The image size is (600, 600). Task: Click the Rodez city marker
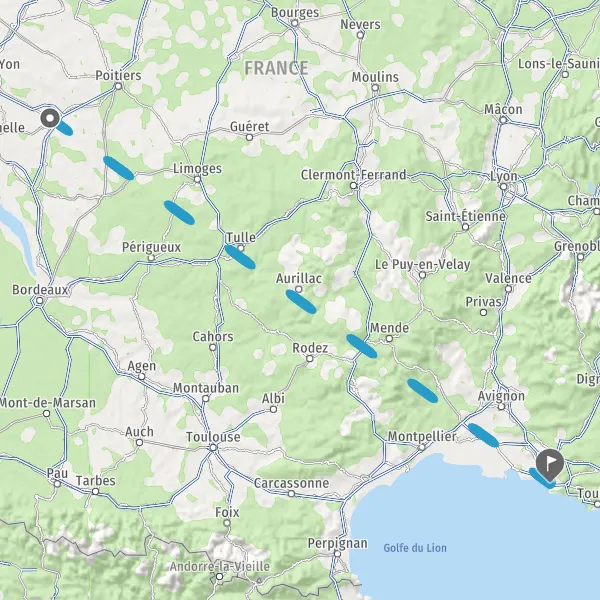310,359
